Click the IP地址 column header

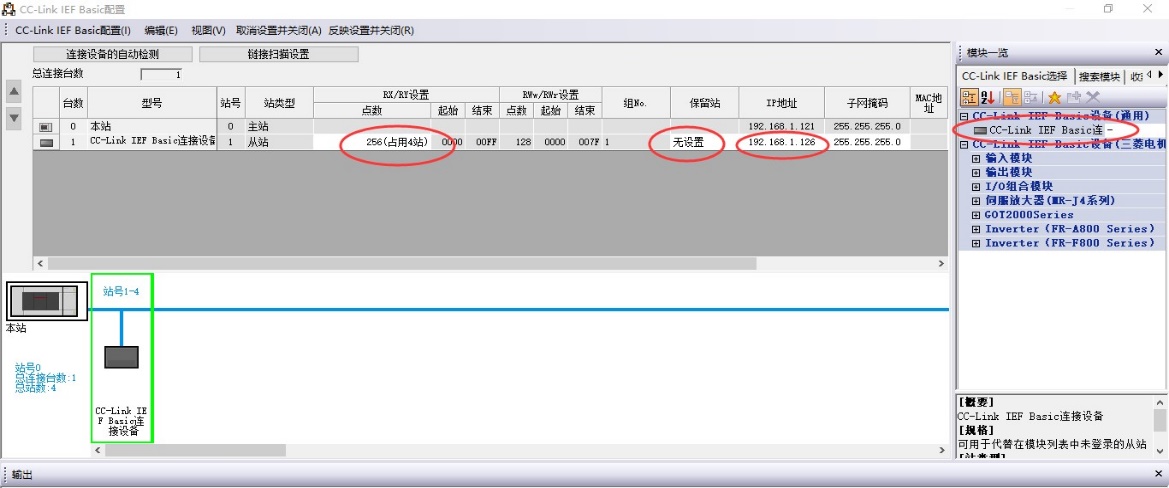tap(781, 103)
